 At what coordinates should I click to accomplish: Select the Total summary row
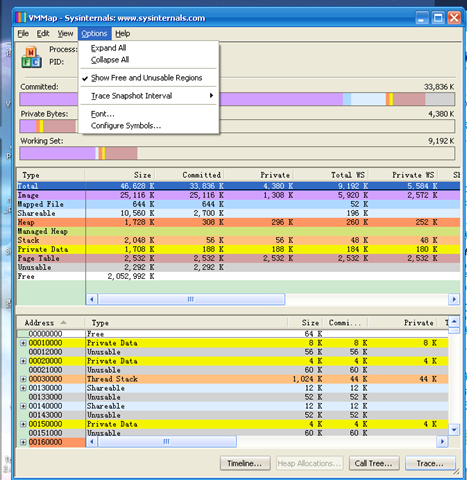pyautogui.click(x=239, y=186)
